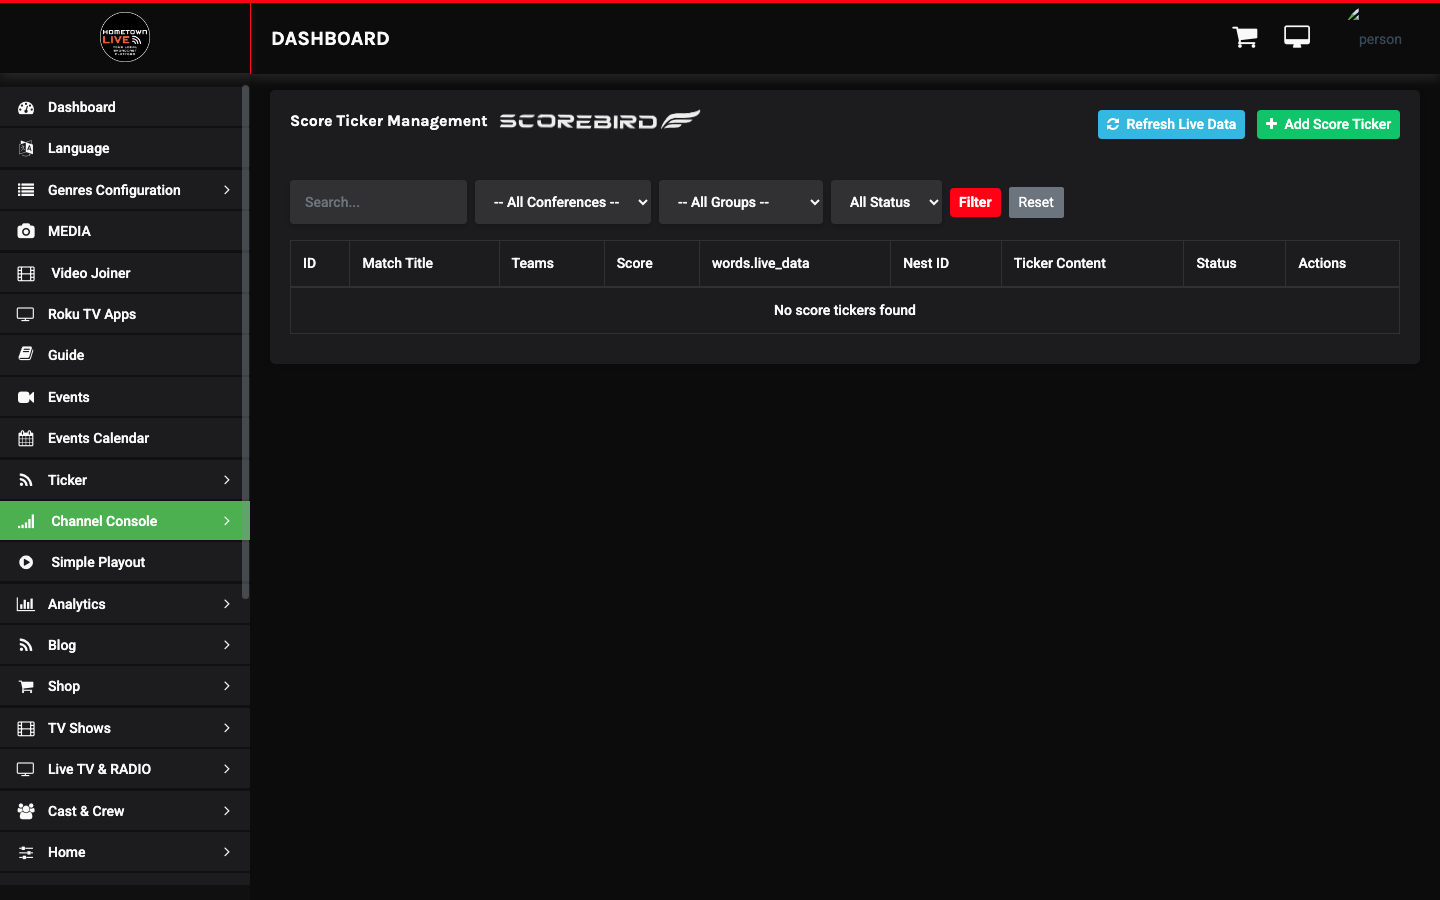Expand the Analytics submenu chevron
The height and width of the screenshot is (900, 1440).
click(227, 604)
